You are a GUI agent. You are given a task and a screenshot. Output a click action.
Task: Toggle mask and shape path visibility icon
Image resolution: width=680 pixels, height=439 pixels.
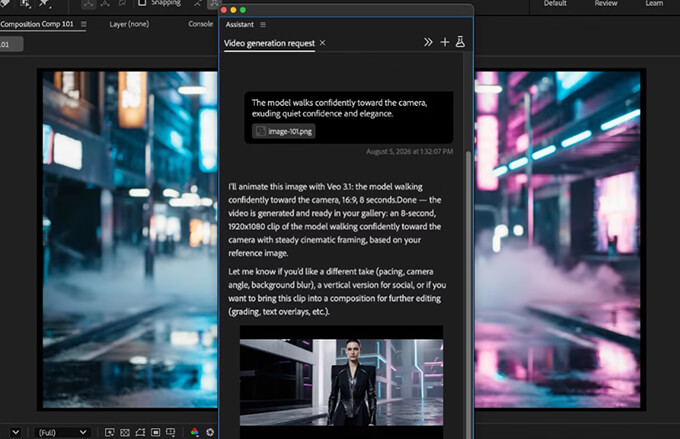click(140, 432)
